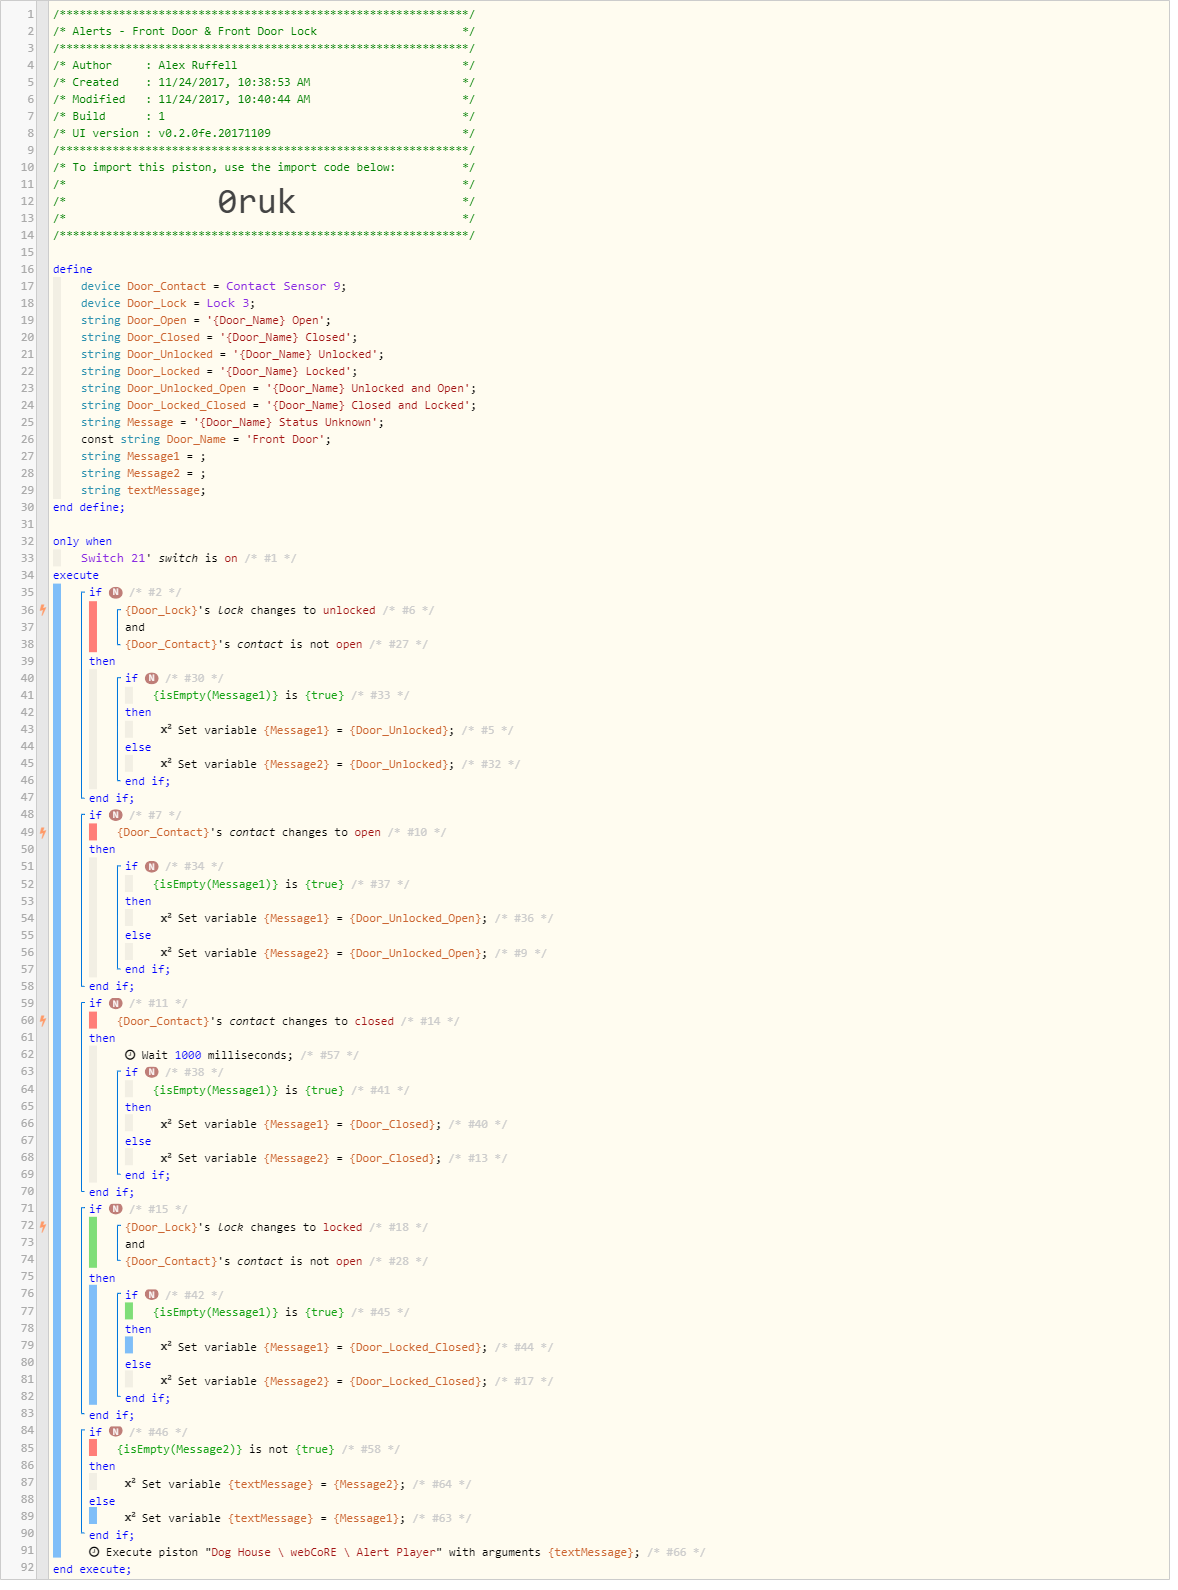Click the clock icon before Wait 1000 milliseconds
Viewport: 1178px width, 1590px height.
pyautogui.click(x=130, y=1055)
